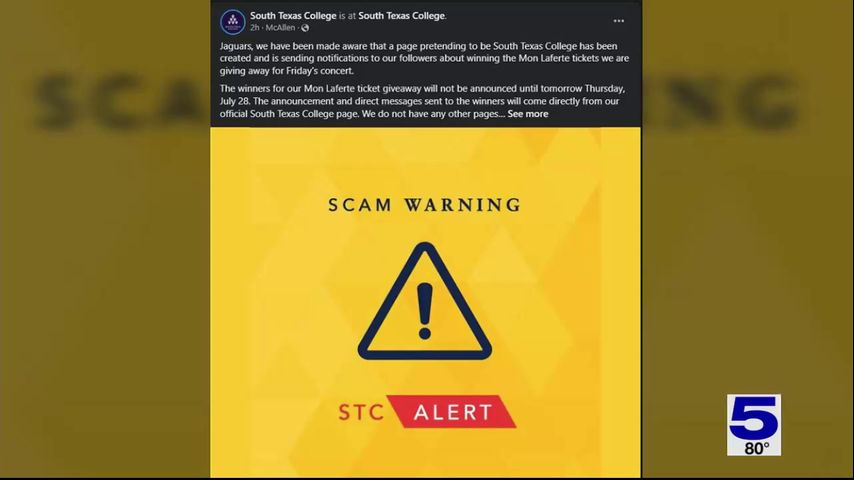854x480 pixels.
Task: Open the tagged South Texas College location
Action: (x=402, y=16)
